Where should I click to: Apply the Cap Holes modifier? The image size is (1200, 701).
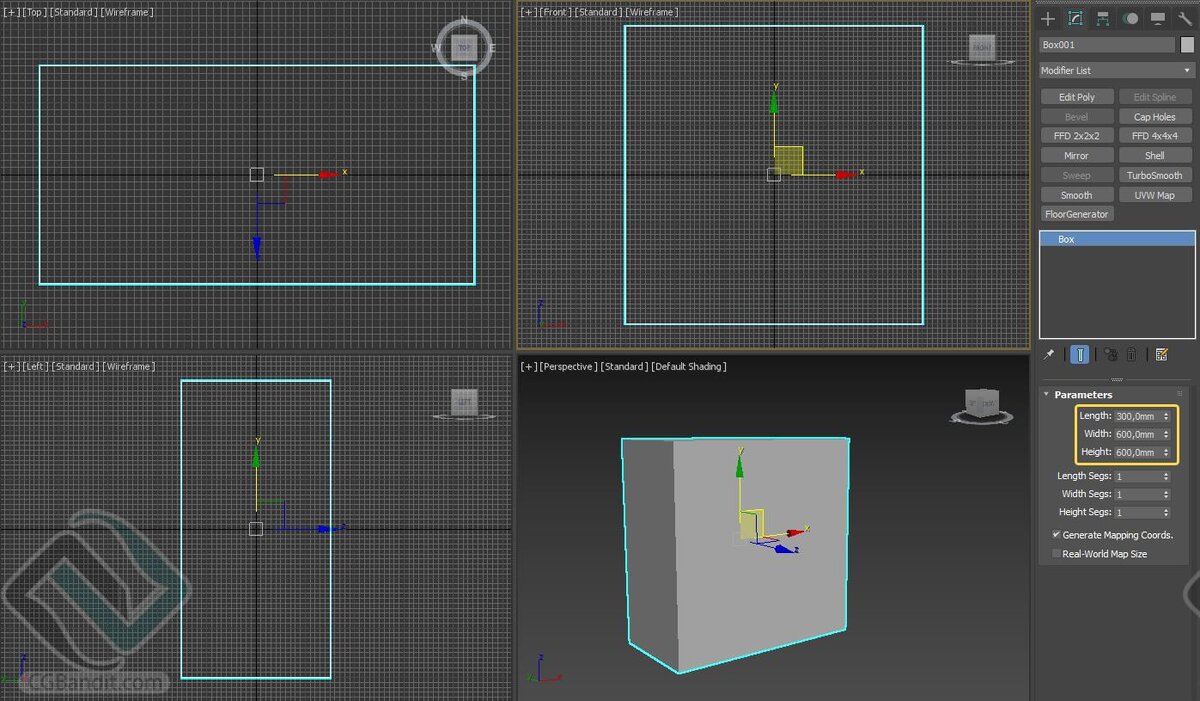coord(1155,117)
